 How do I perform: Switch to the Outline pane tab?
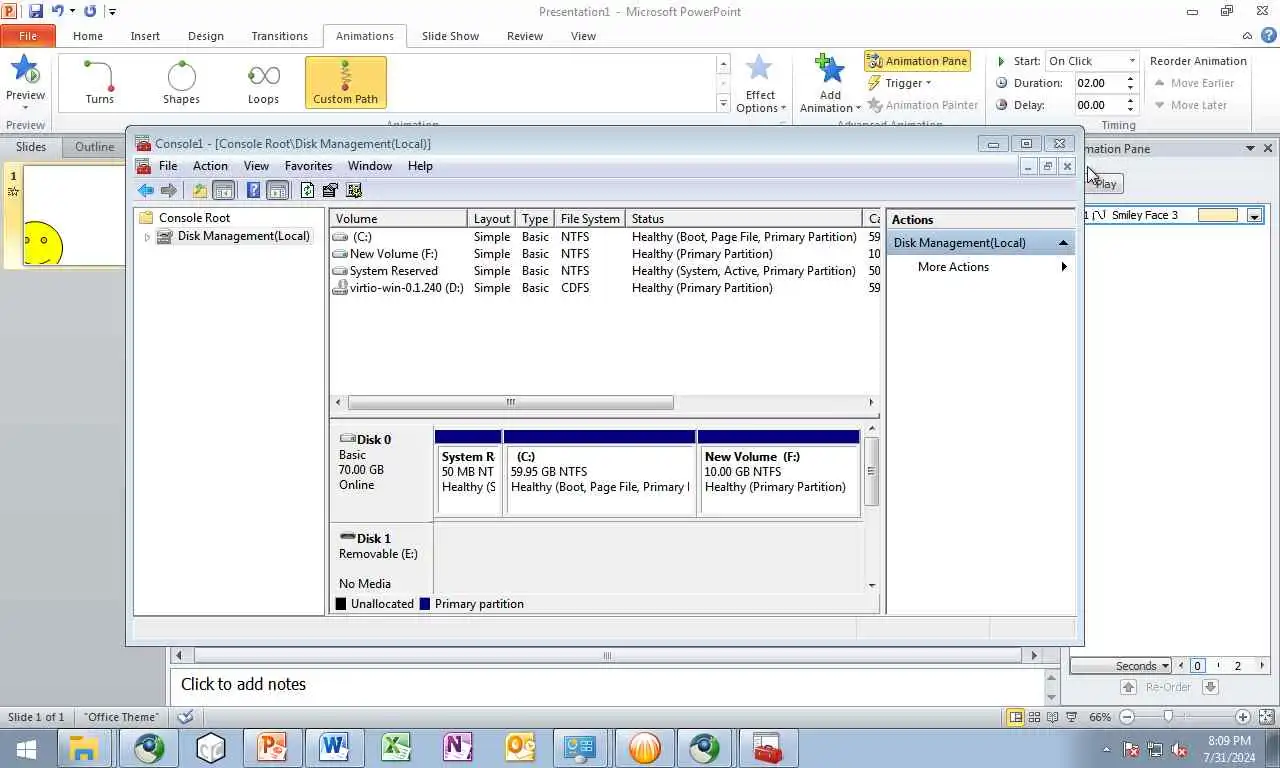tap(95, 147)
